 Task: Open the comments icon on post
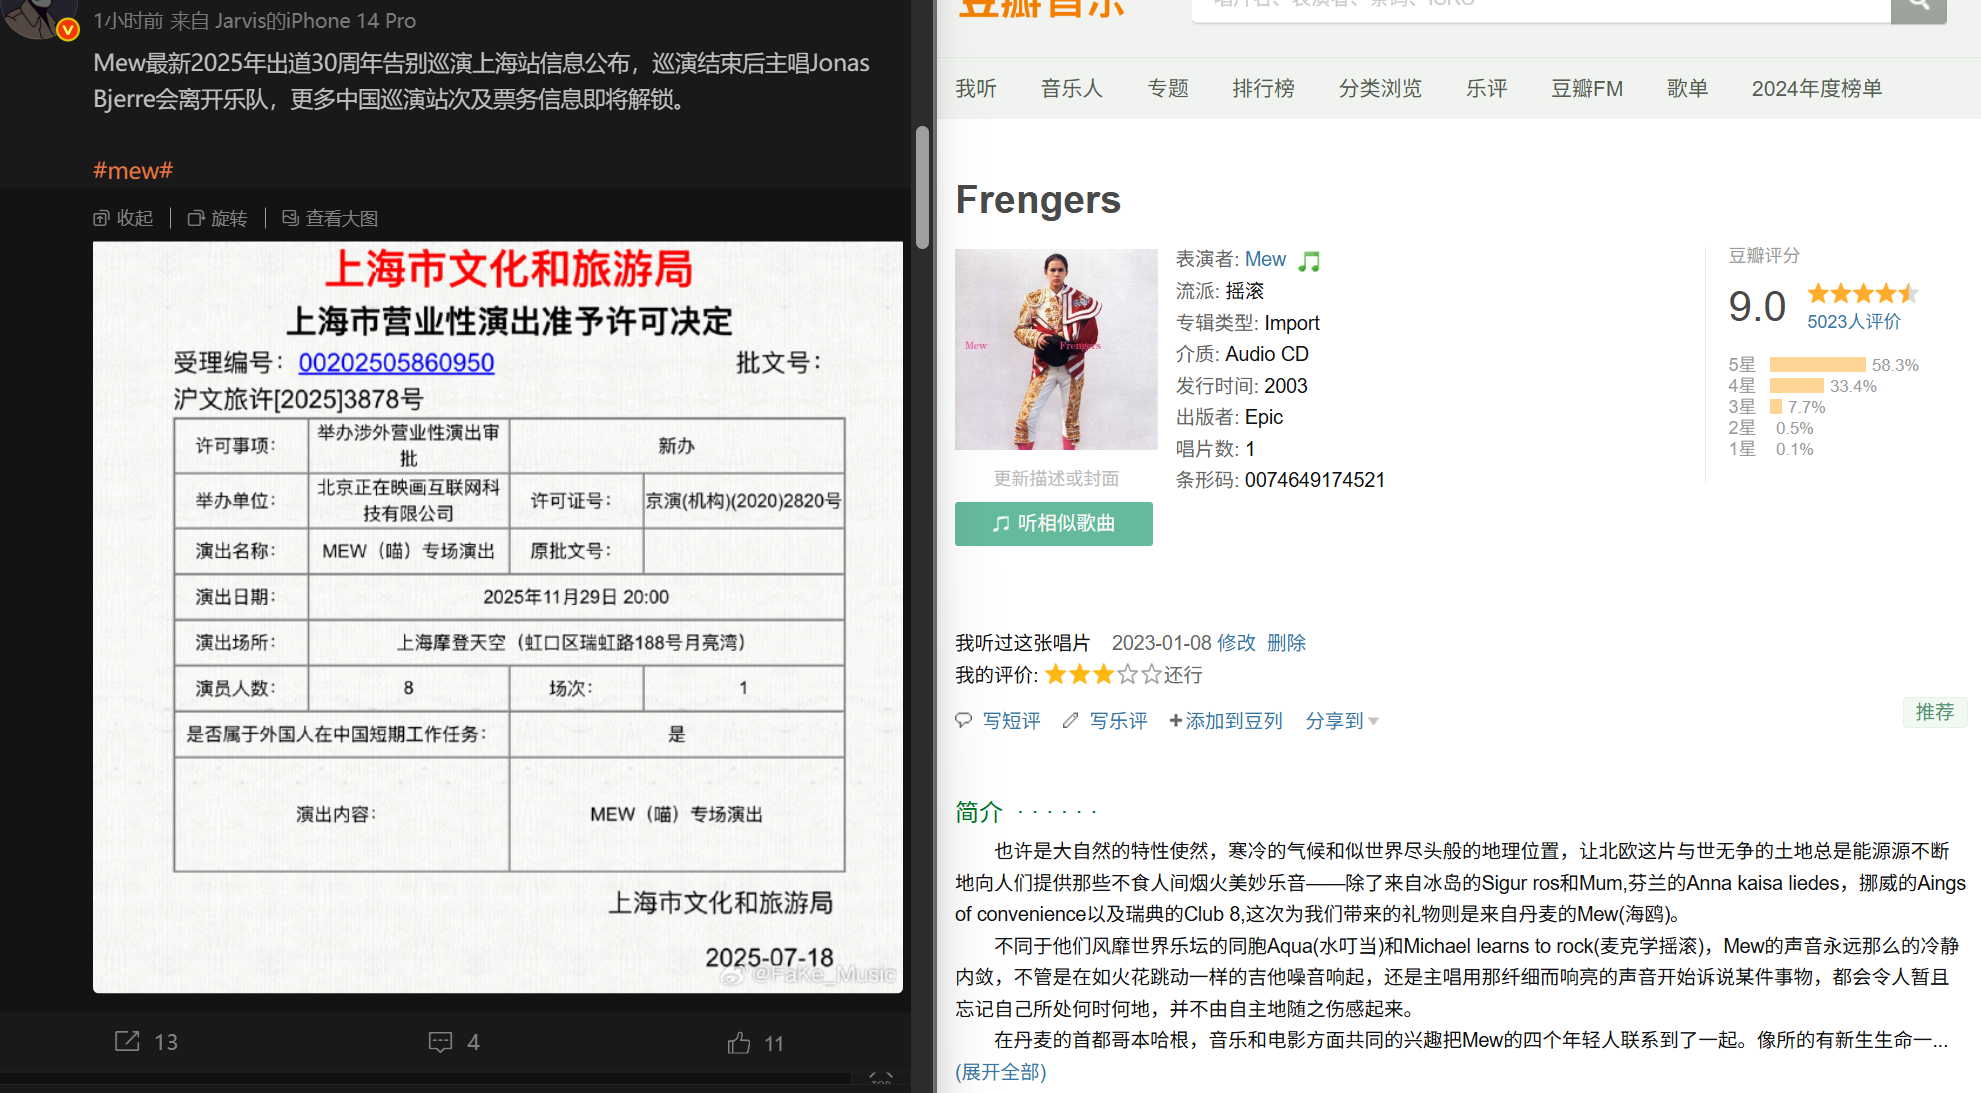pos(440,1042)
